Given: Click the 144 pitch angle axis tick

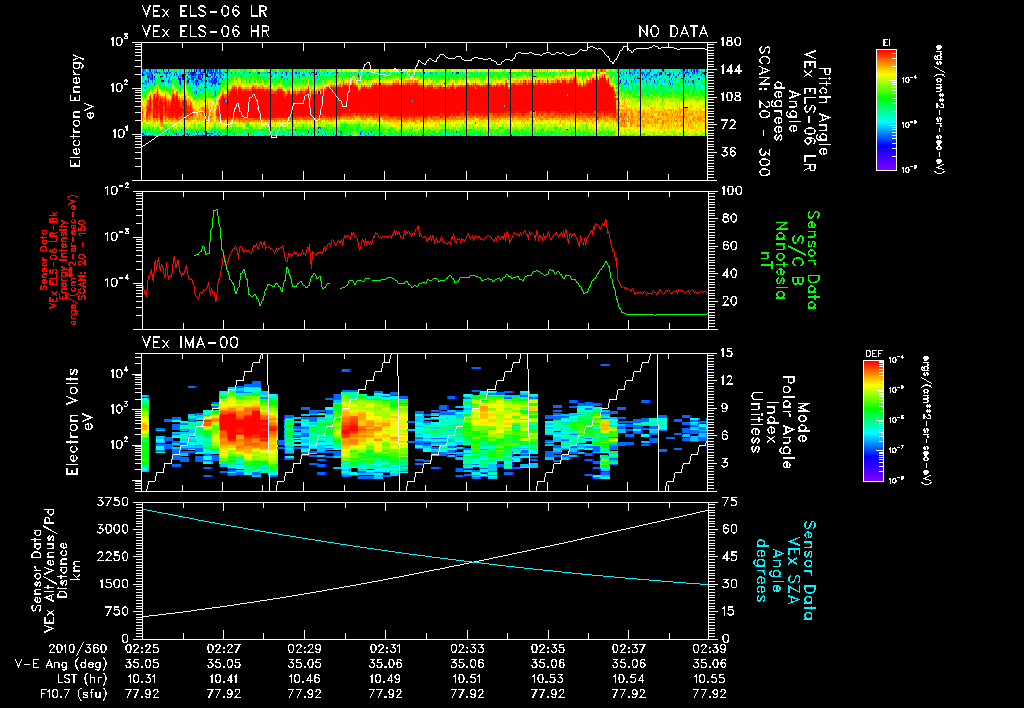Looking at the screenshot, I should click(x=730, y=69).
